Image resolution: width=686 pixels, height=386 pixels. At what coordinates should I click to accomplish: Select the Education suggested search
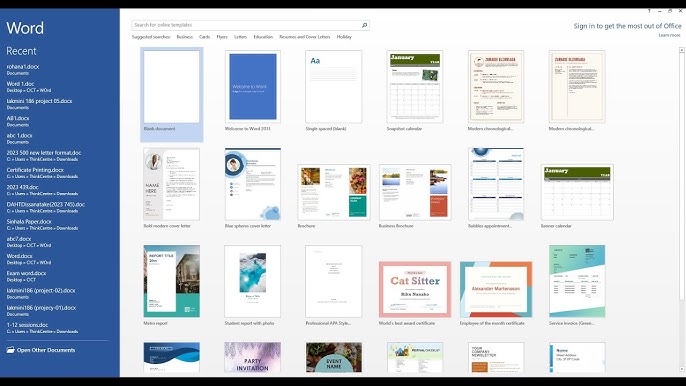(x=263, y=37)
